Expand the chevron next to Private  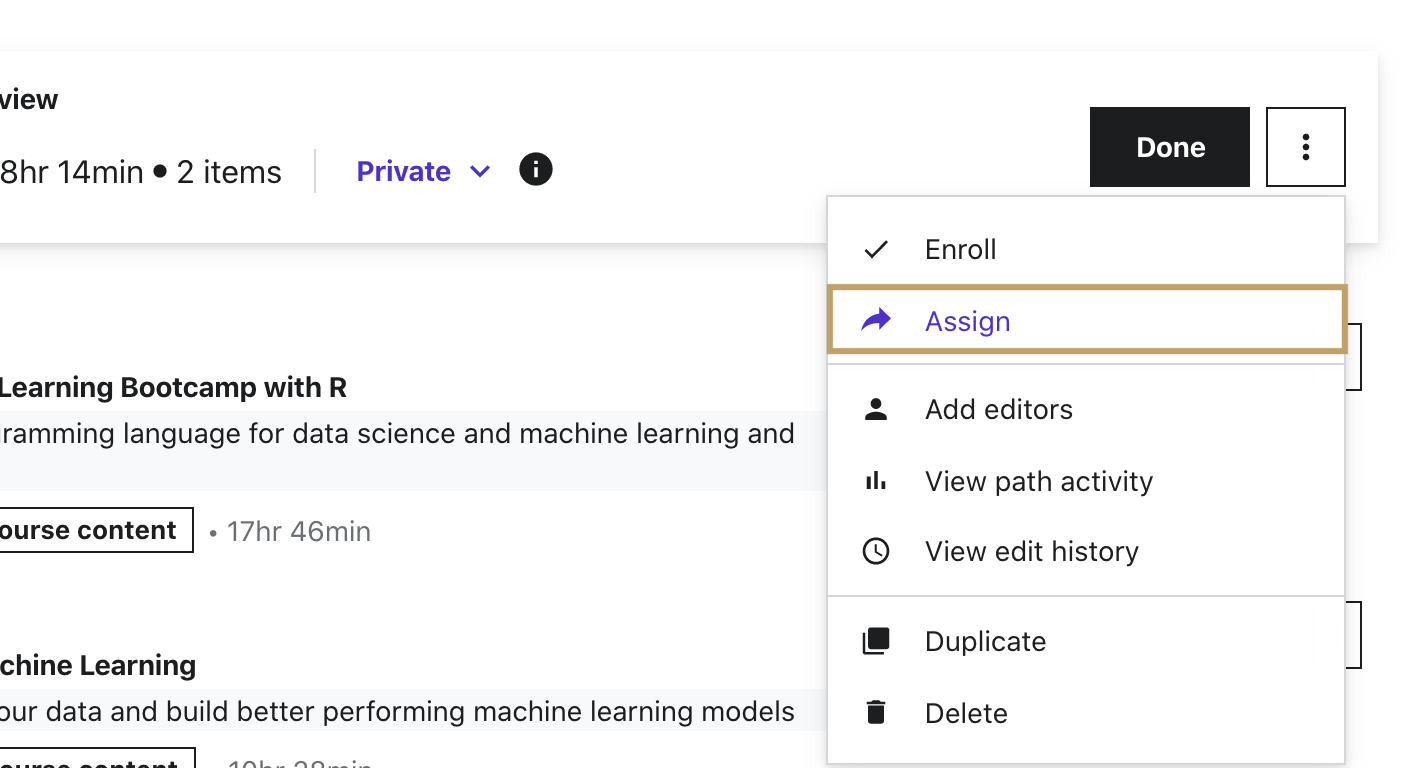480,171
